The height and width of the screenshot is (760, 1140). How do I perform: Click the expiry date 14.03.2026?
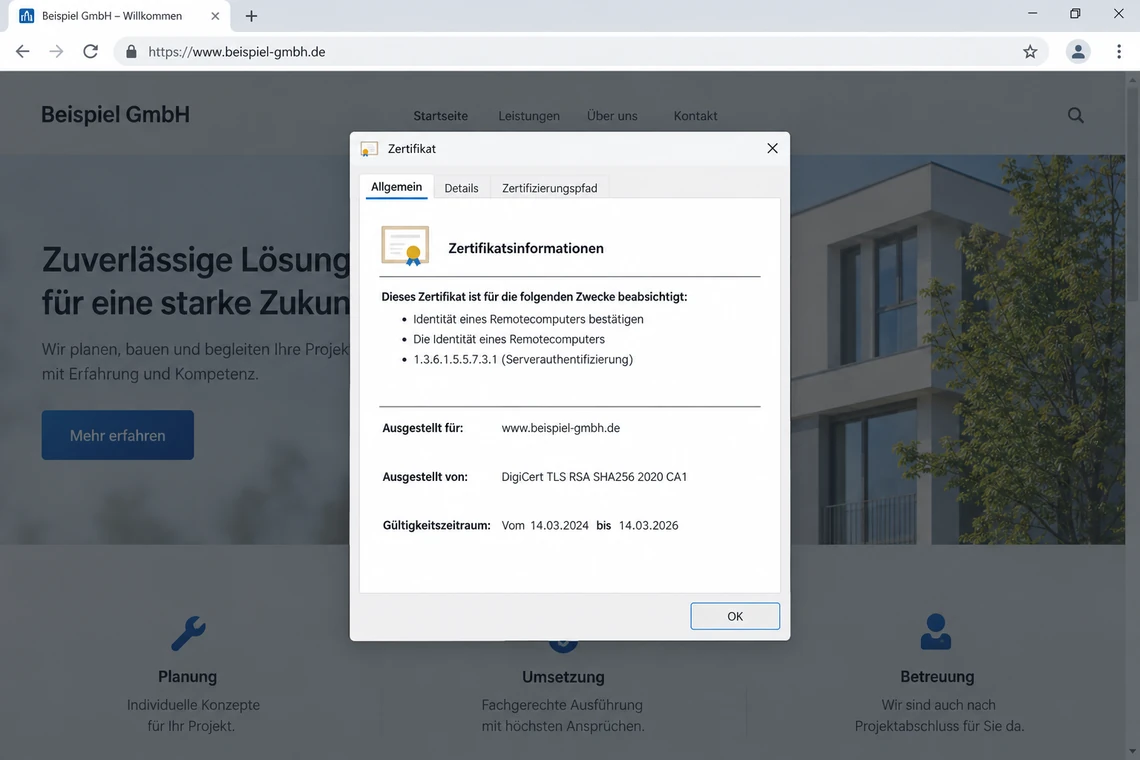coord(649,525)
